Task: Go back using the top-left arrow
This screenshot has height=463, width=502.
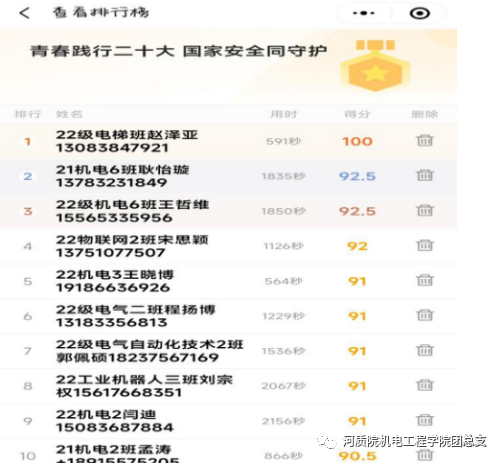Action: (25, 13)
